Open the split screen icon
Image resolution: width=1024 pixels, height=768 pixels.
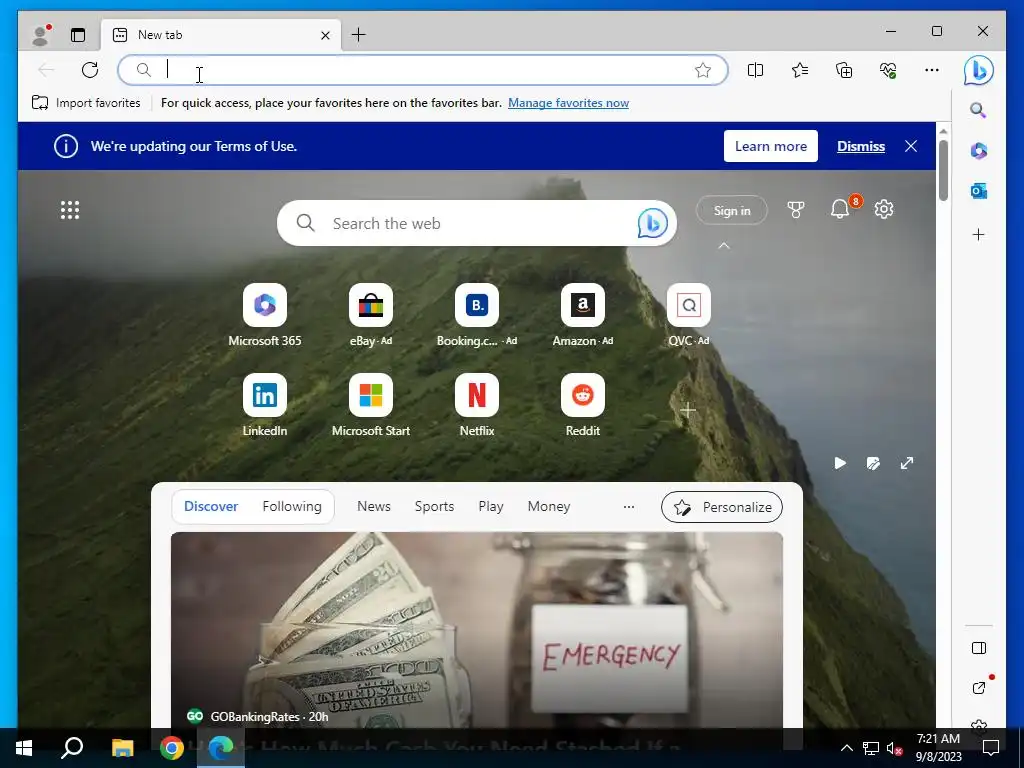click(x=755, y=70)
